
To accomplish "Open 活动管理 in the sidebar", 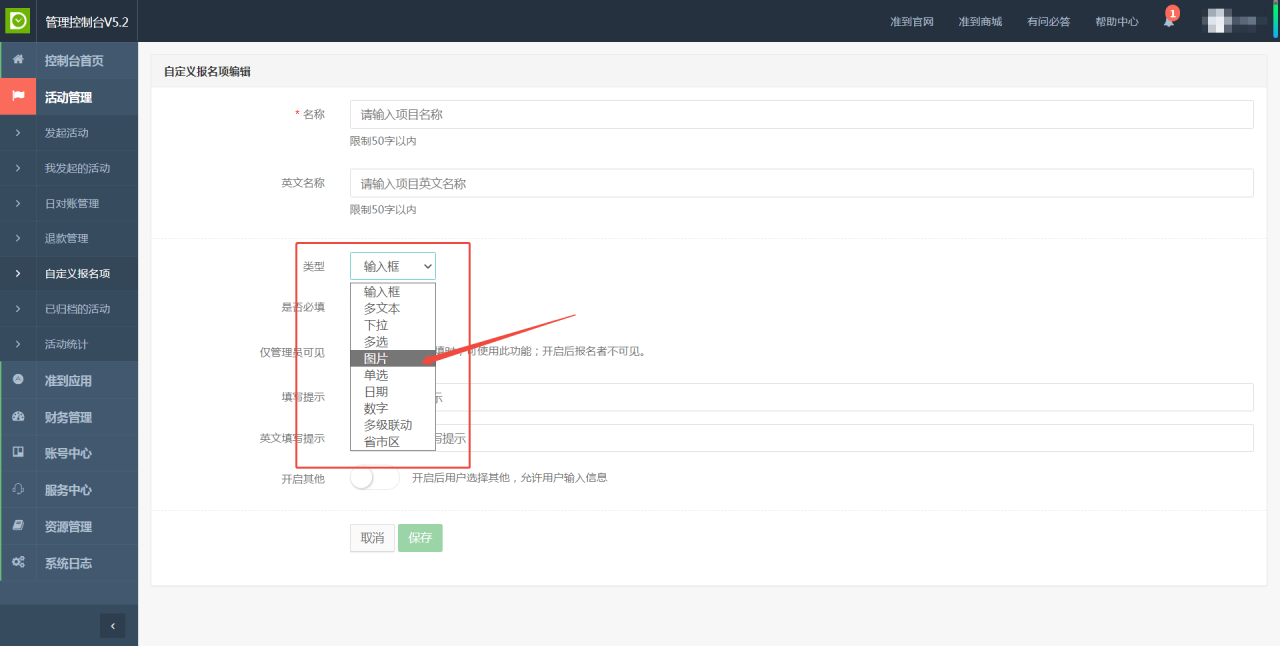I will point(68,97).
